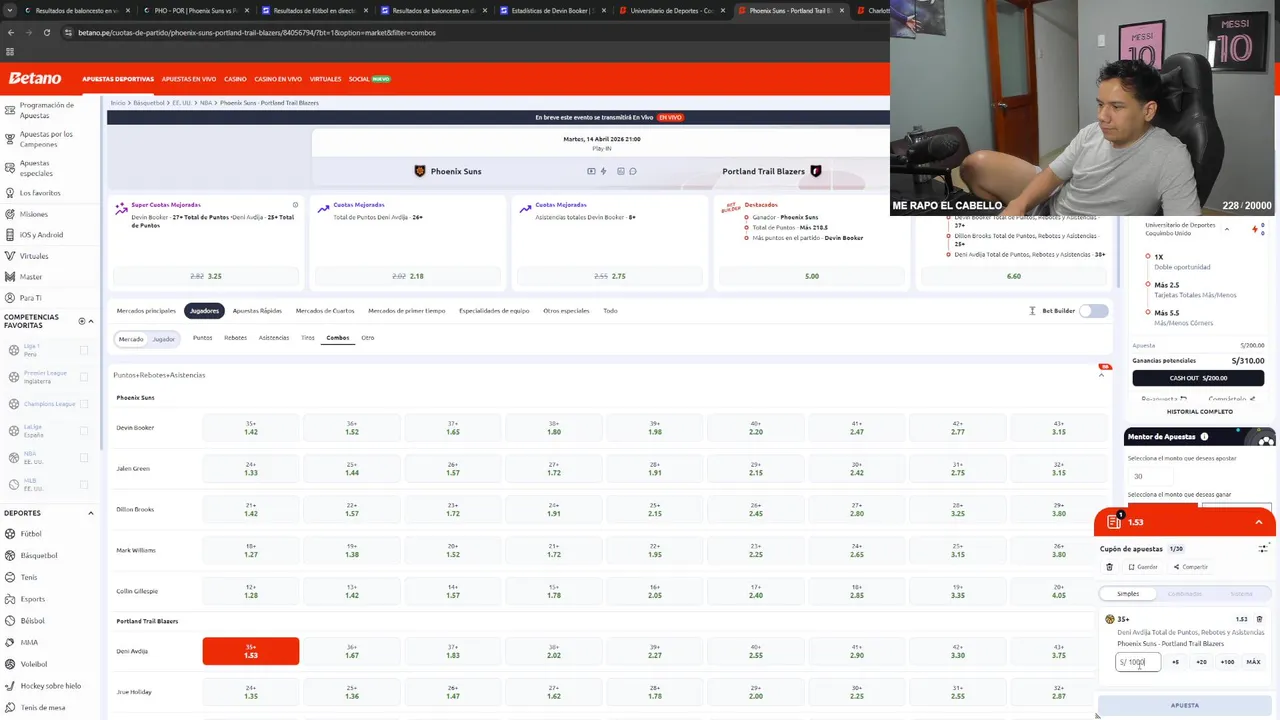Click the CASH OUT S/200.00 button
Image resolution: width=1280 pixels, height=720 pixels.
pyautogui.click(x=1198, y=378)
